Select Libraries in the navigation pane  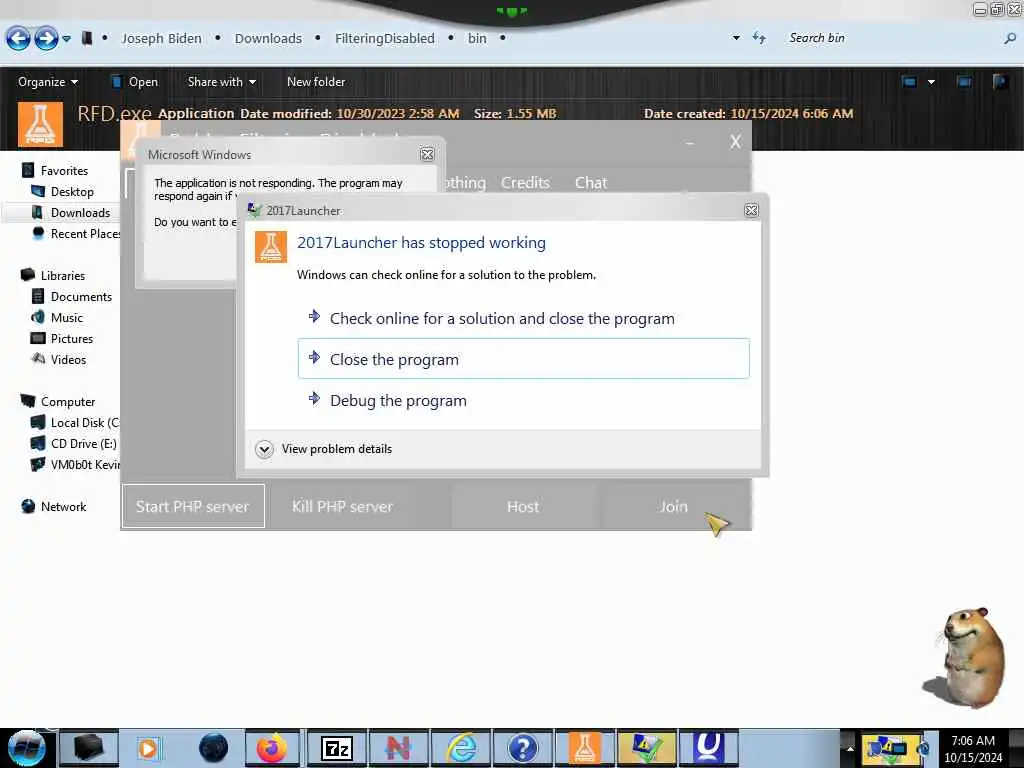coord(63,276)
